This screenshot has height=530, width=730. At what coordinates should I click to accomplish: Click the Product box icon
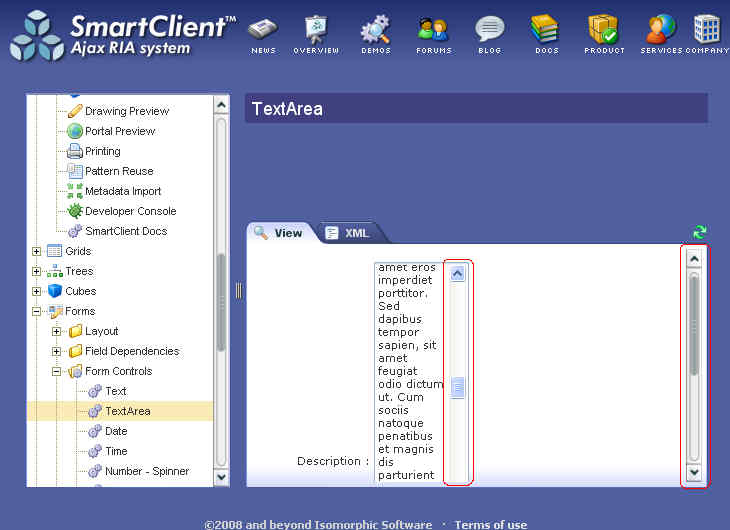603,29
